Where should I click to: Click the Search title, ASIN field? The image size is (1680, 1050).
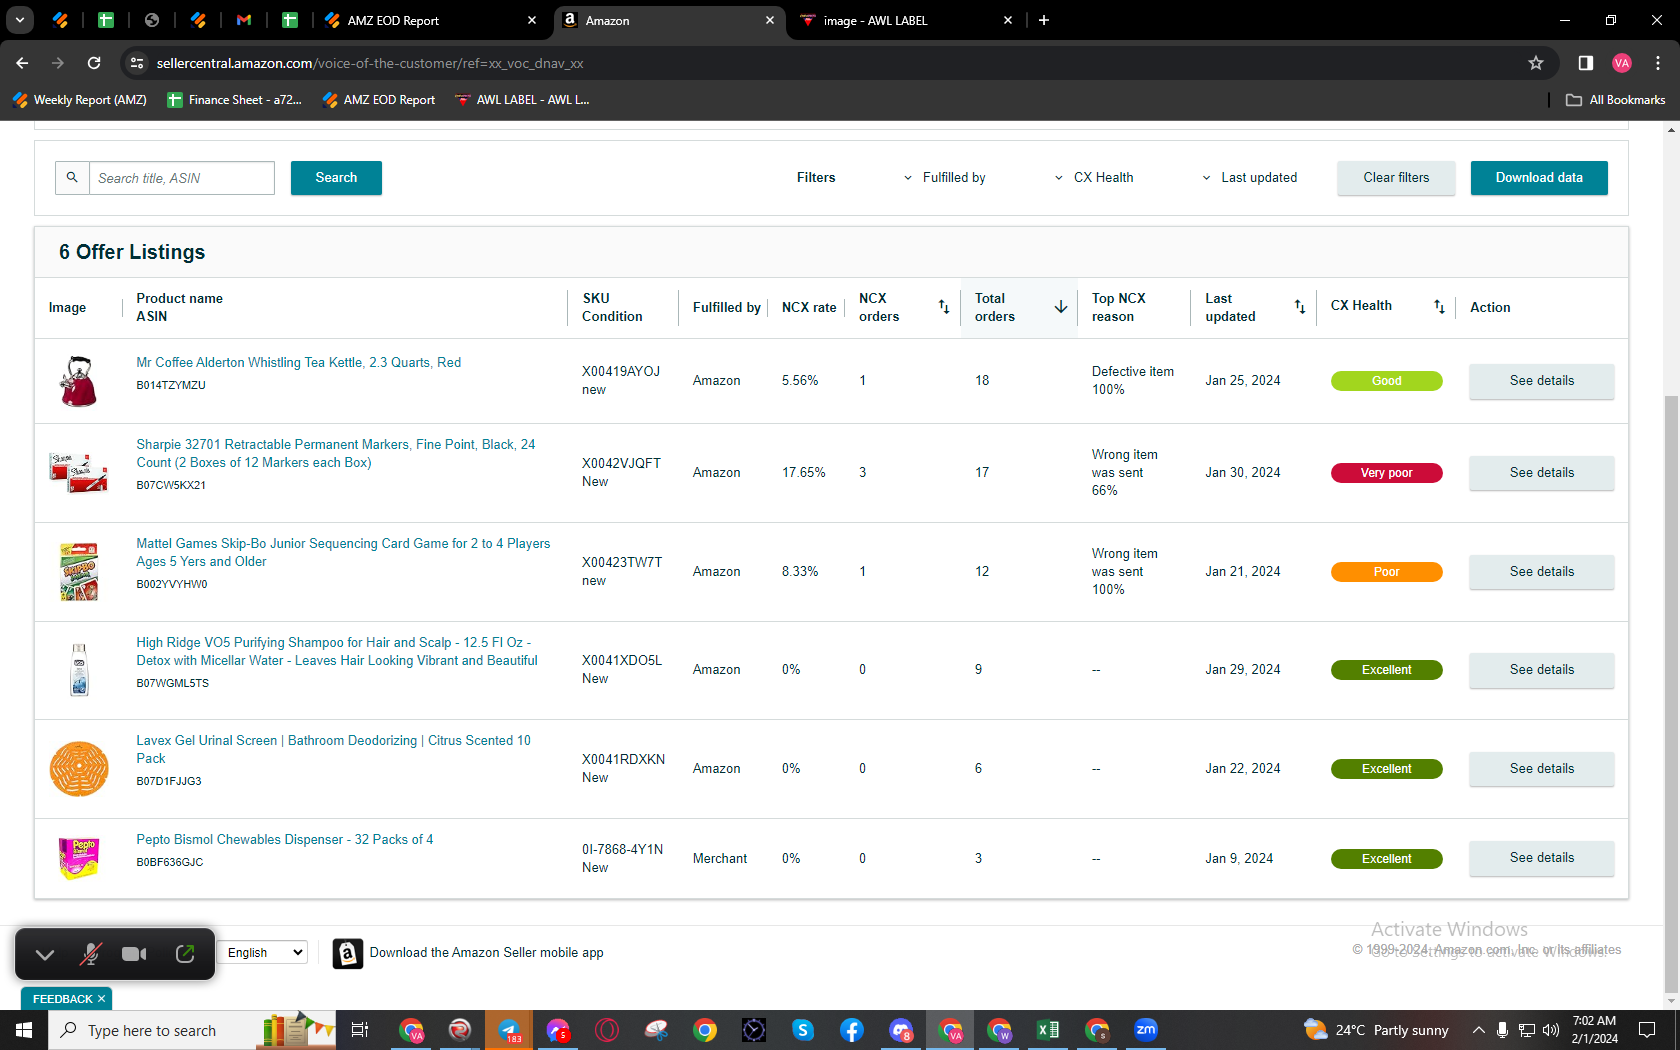coord(182,178)
